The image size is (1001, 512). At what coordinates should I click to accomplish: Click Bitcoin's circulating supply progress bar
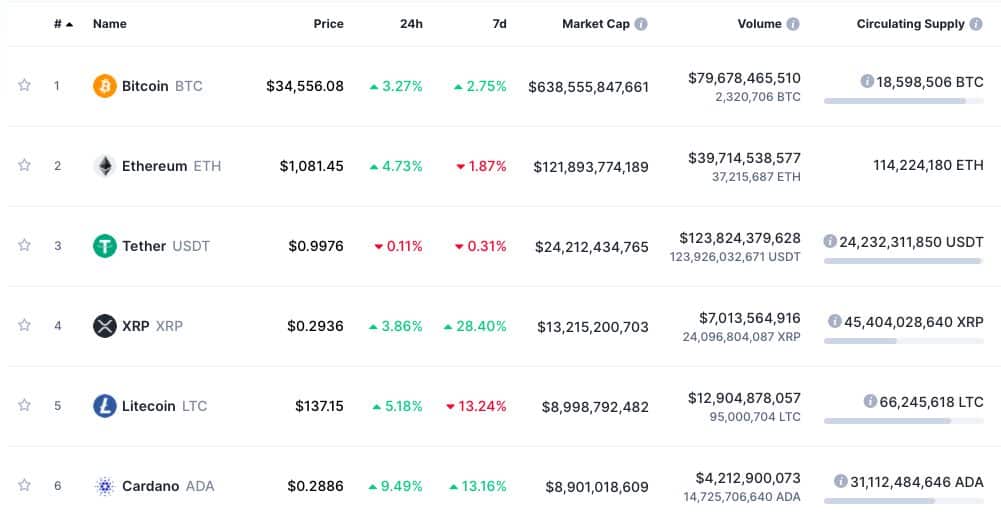pyautogui.click(x=903, y=101)
